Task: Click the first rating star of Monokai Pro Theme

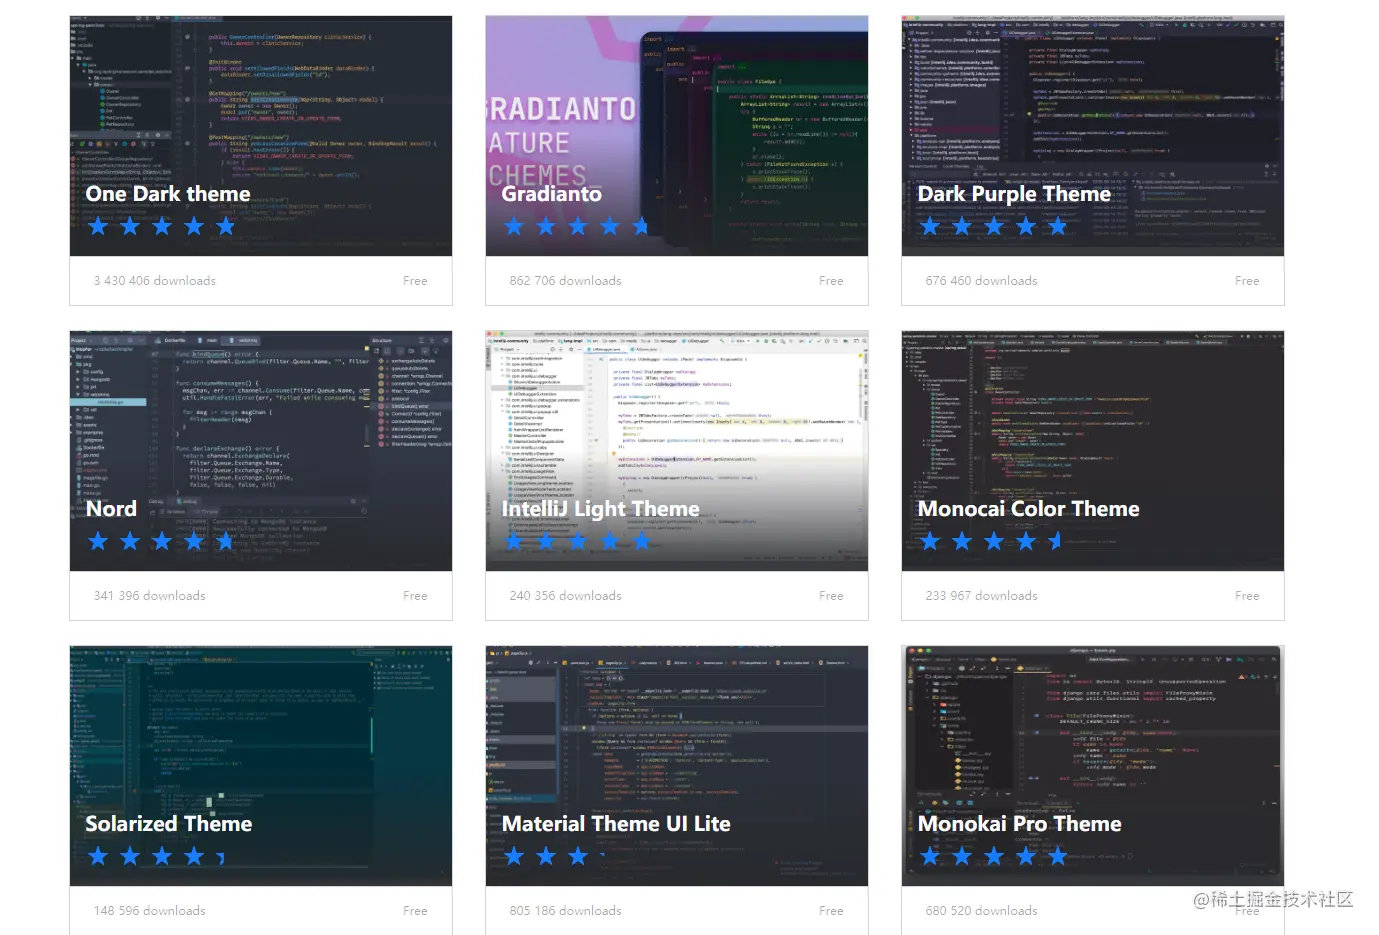Action: coord(930,856)
